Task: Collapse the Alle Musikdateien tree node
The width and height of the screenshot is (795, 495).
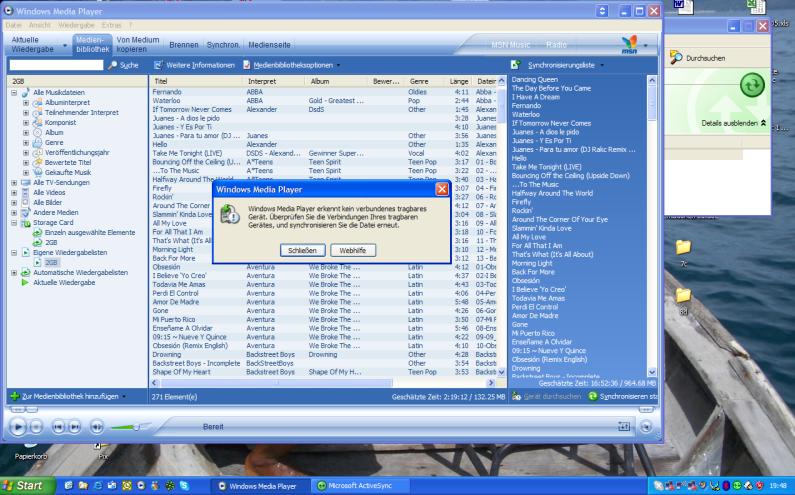Action: tap(14, 93)
